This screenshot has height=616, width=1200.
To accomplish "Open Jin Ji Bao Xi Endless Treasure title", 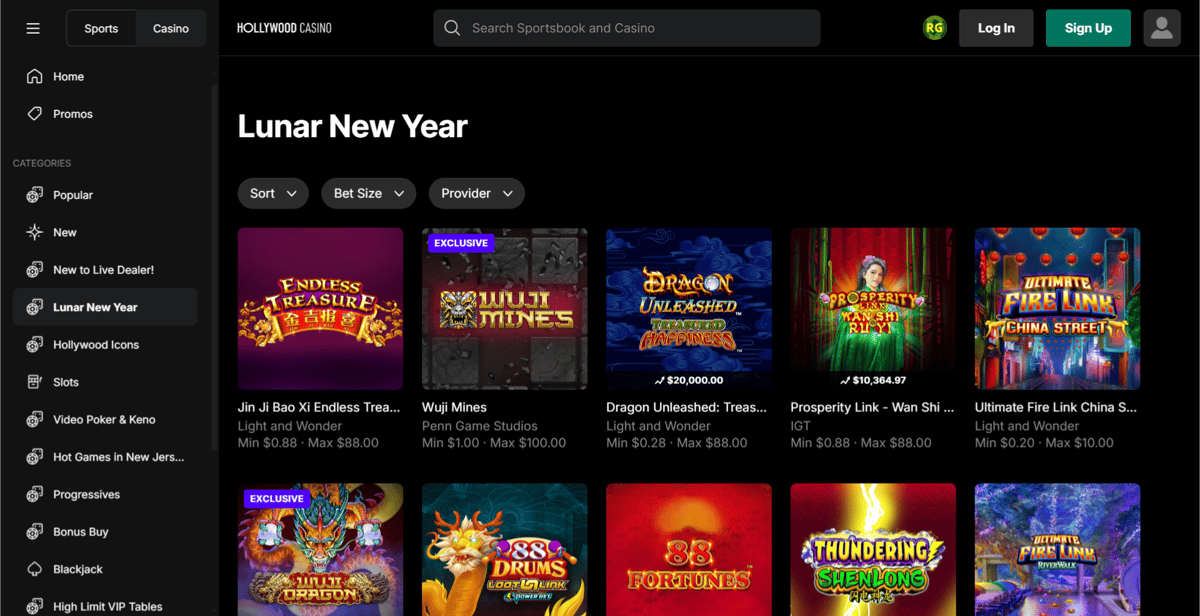I will coord(319,407).
